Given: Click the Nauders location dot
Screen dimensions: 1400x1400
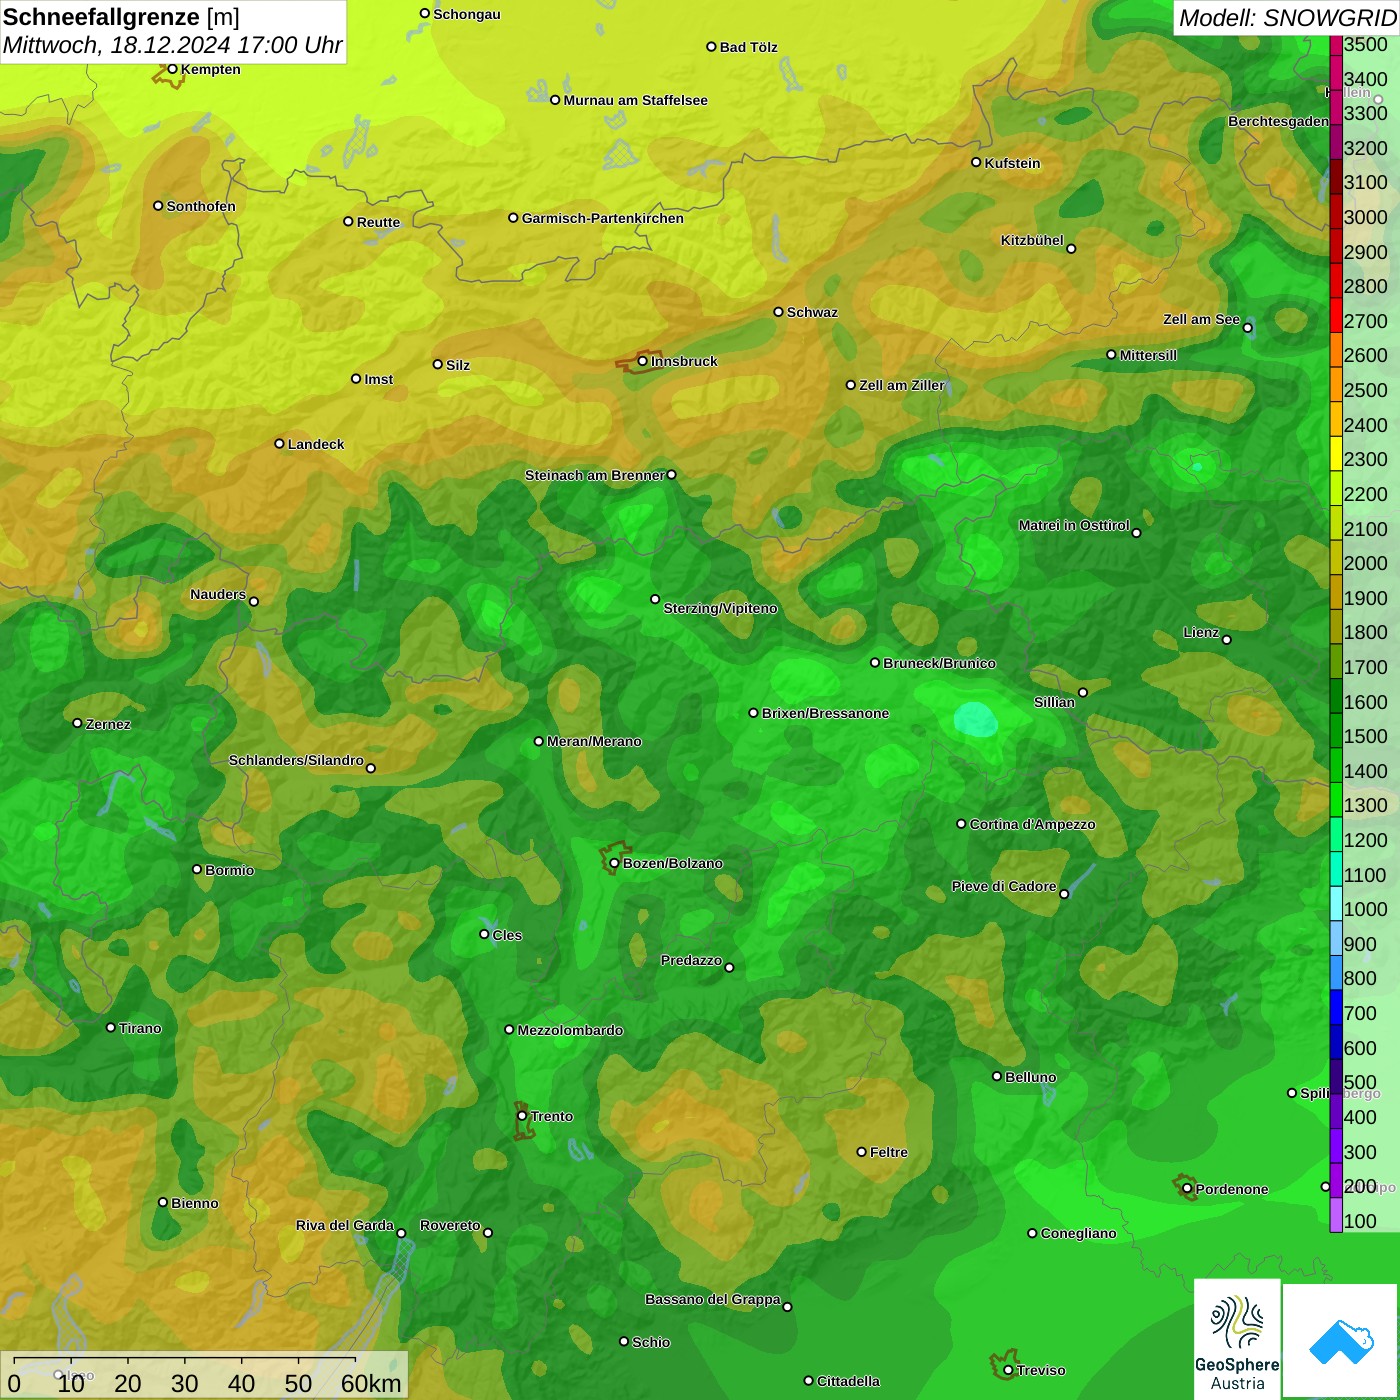Looking at the screenshot, I should coord(254,601).
